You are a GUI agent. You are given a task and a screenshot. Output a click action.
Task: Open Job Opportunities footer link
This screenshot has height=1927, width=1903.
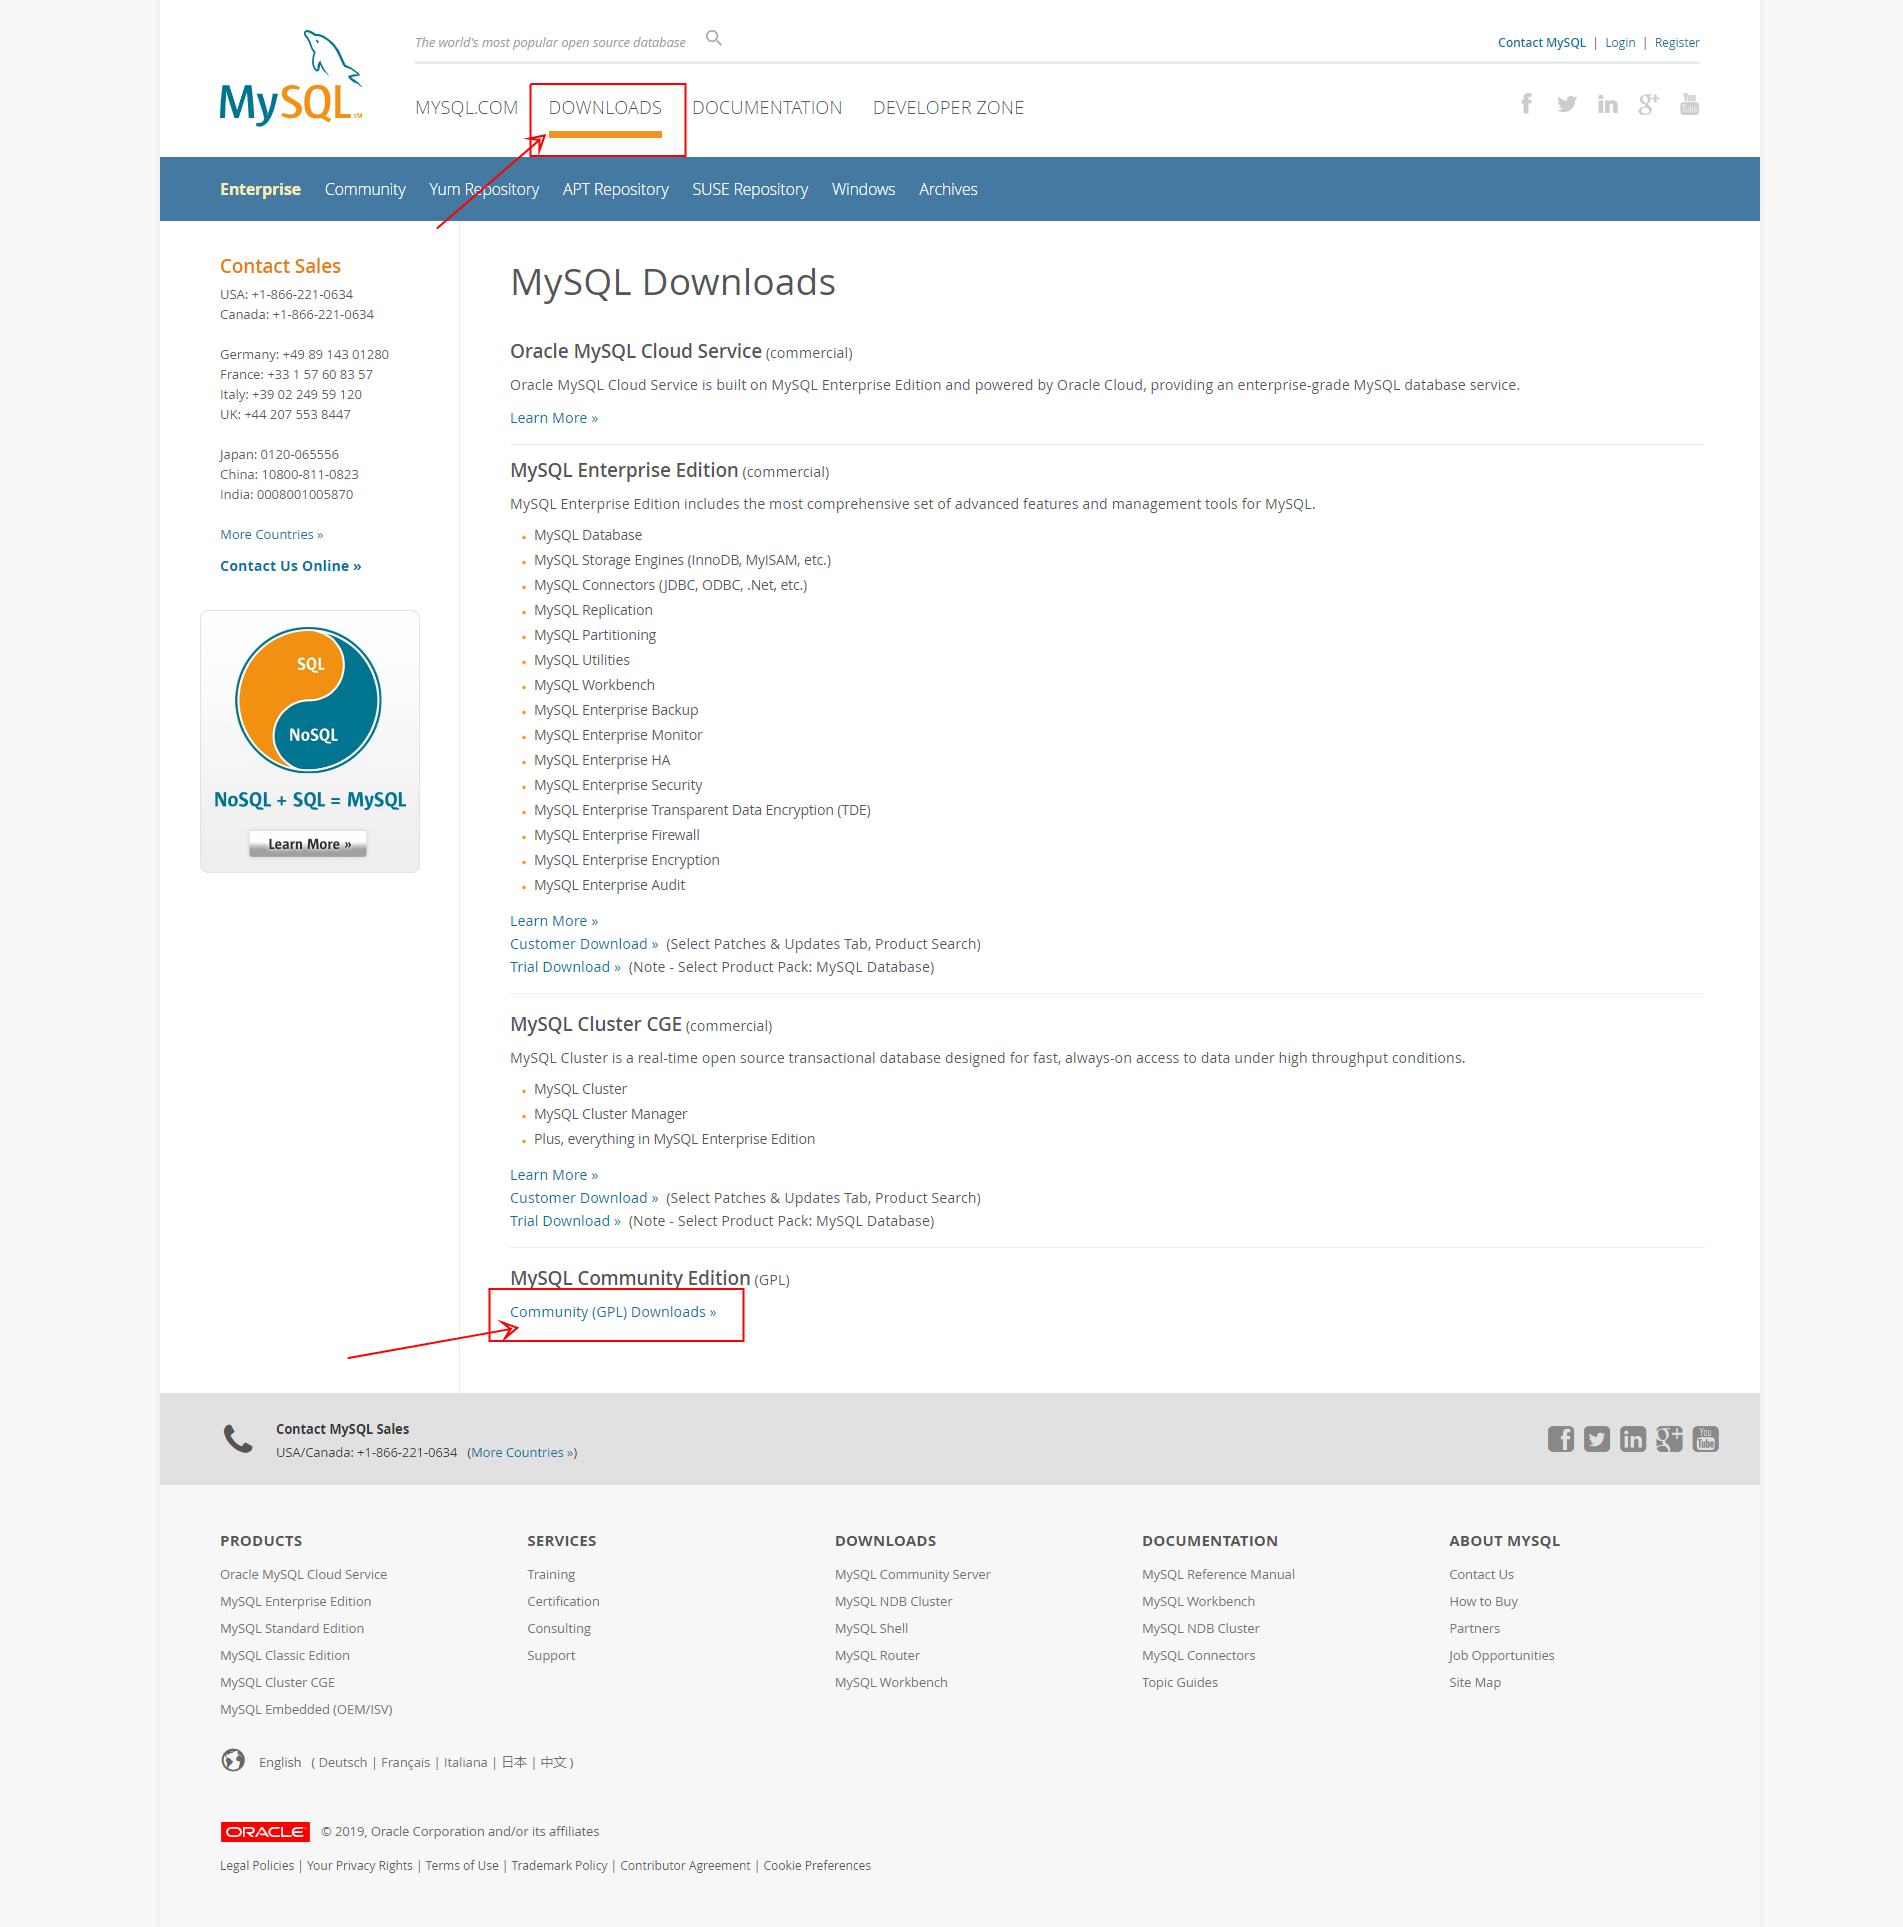pos(1501,1655)
